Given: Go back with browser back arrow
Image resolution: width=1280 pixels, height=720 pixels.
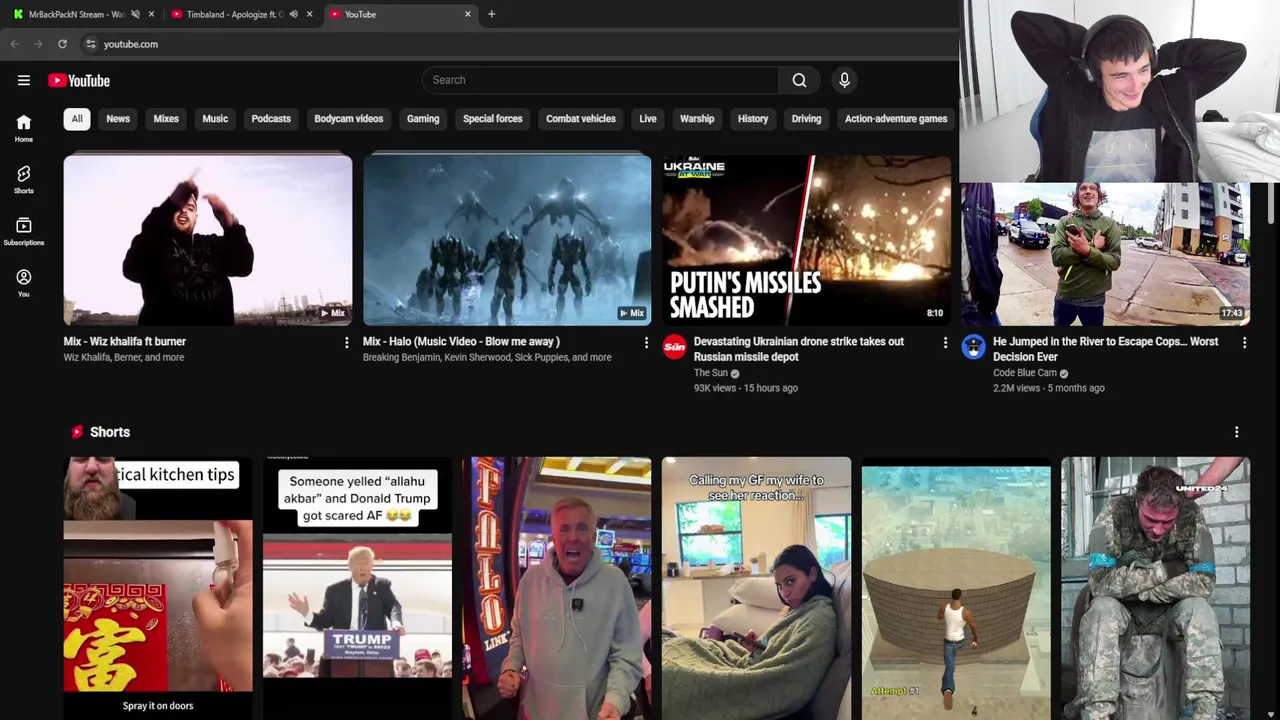Looking at the screenshot, I should coord(14,44).
